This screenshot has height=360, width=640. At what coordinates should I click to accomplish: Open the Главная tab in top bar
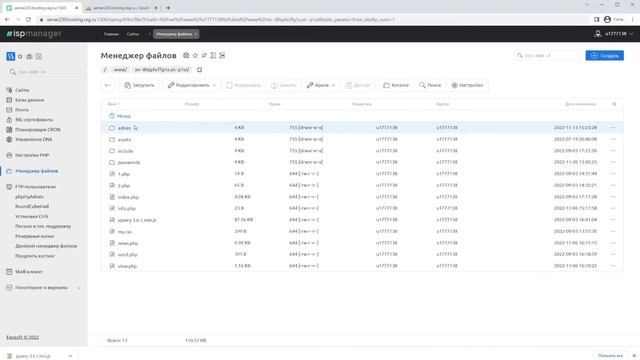pos(111,34)
